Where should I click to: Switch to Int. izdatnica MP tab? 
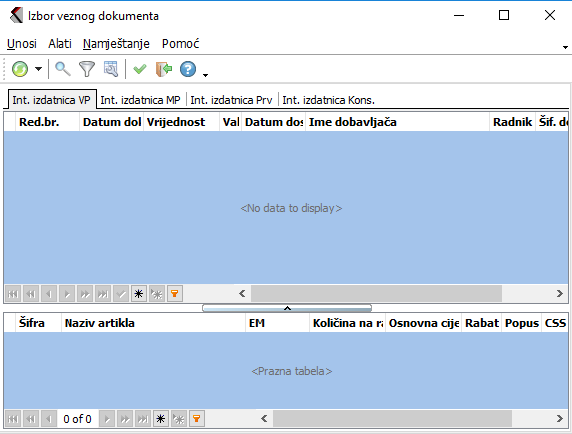coord(140,100)
